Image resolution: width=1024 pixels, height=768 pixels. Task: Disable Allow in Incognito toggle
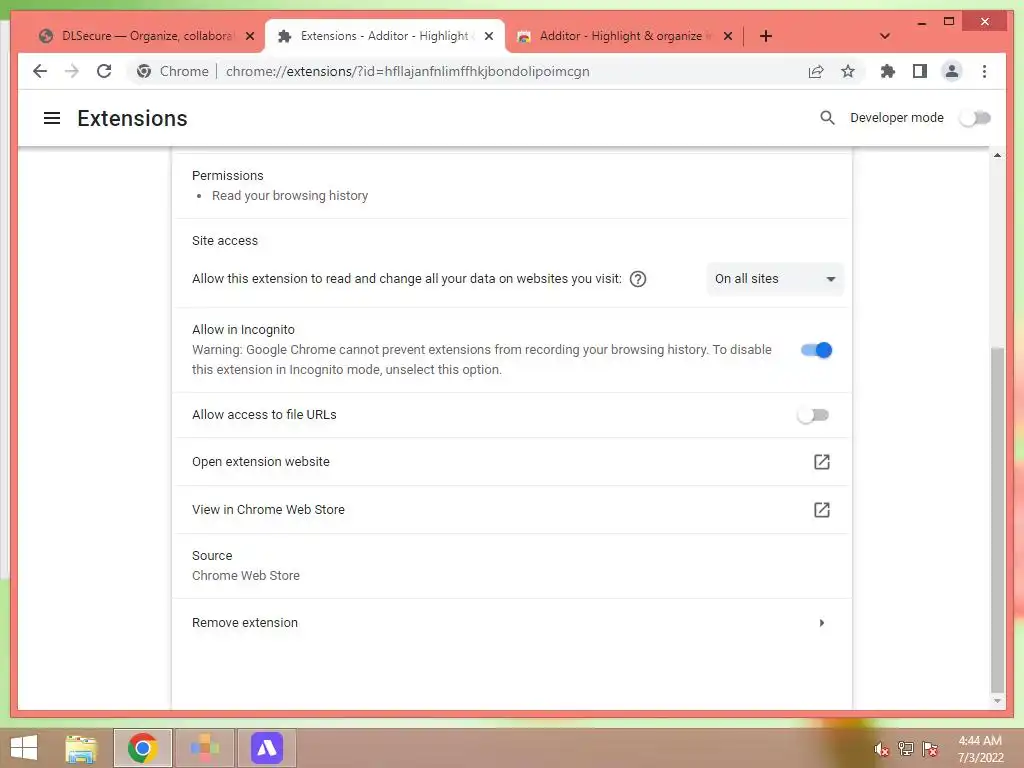click(816, 350)
